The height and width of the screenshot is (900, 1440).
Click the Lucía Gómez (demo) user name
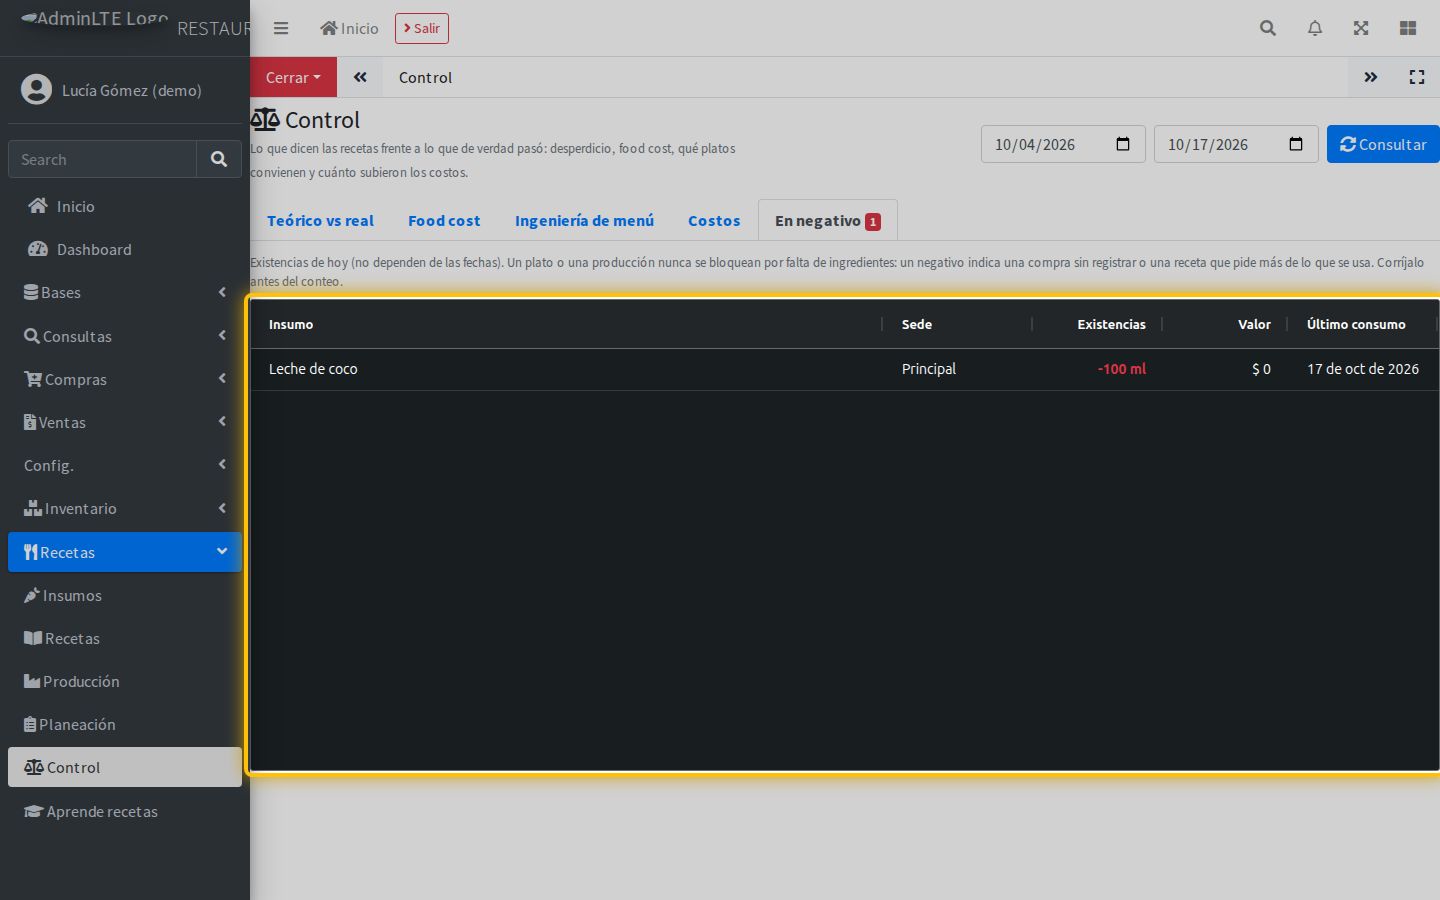point(132,90)
